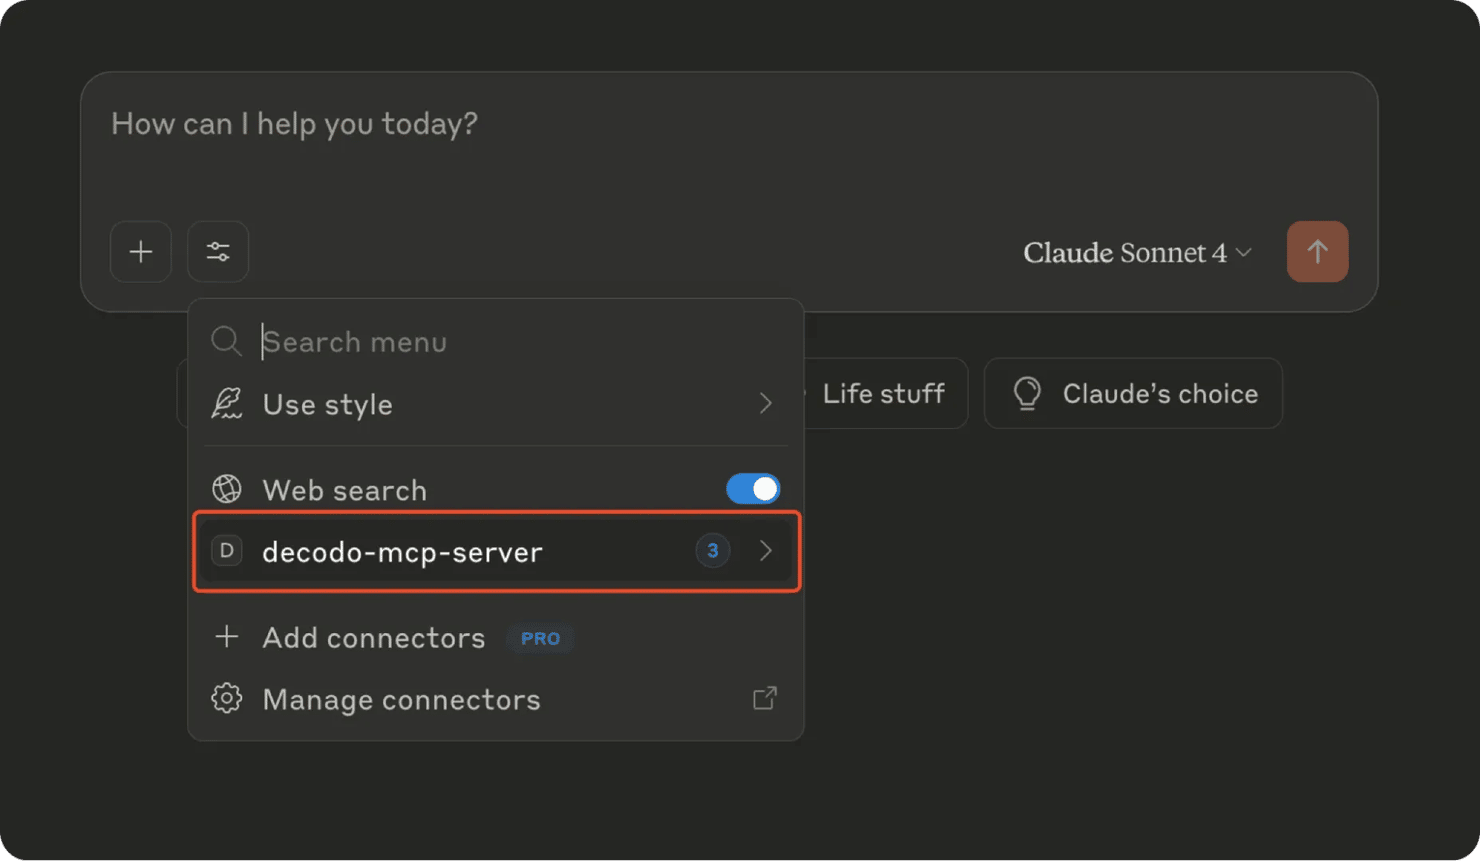Send message with the up arrow button

tap(1317, 252)
